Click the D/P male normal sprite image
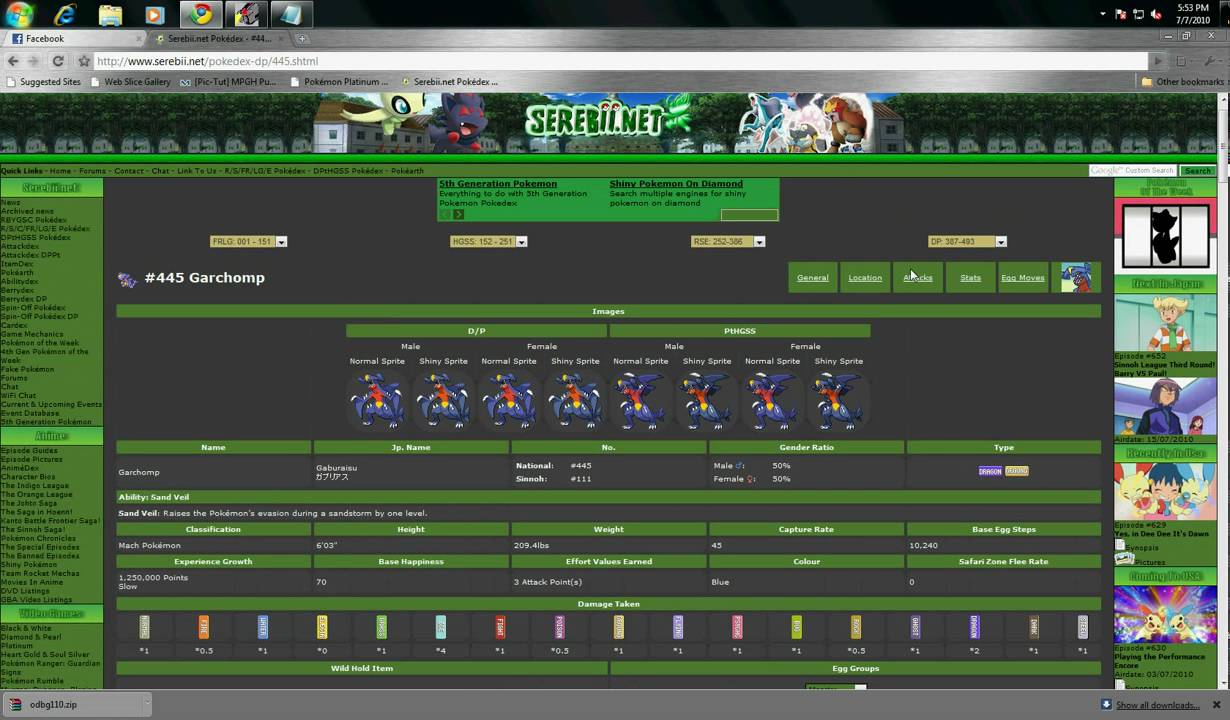The width and height of the screenshot is (1230, 720). 377,400
